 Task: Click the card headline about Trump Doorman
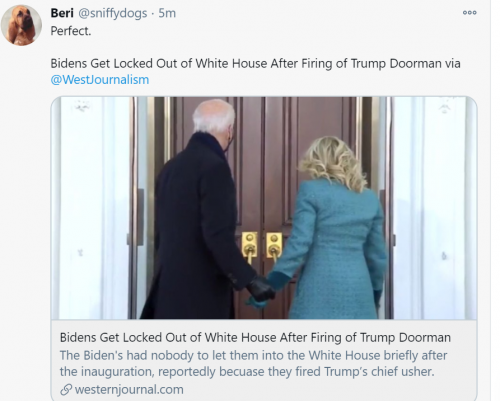pos(255,337)
